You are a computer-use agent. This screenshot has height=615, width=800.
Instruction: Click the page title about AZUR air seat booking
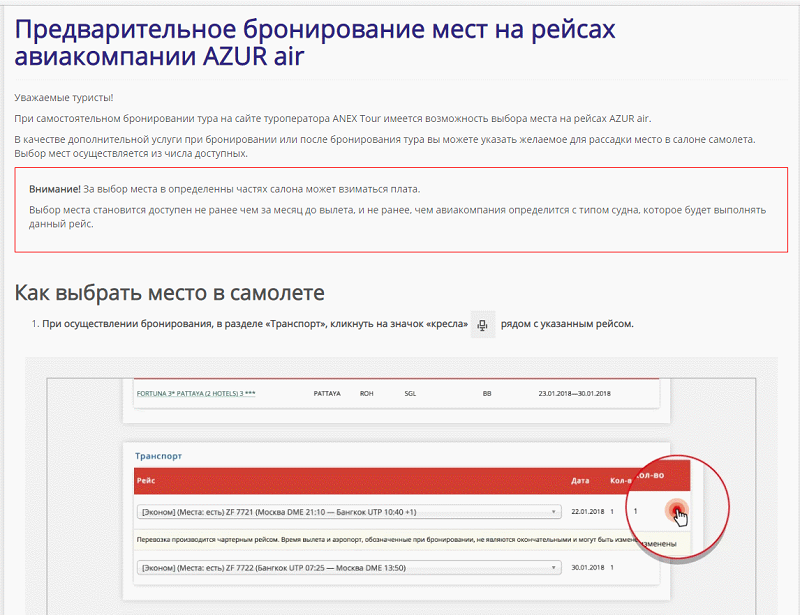[315, 42]
